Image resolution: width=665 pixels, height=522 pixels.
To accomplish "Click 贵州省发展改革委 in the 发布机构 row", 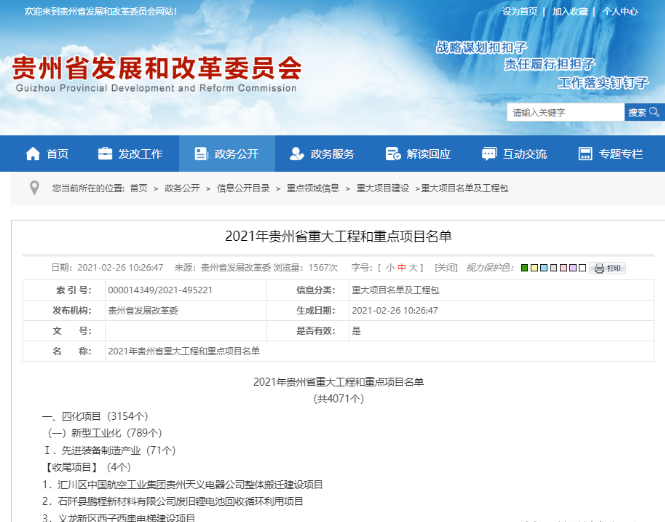I will [x=143, y=310].
